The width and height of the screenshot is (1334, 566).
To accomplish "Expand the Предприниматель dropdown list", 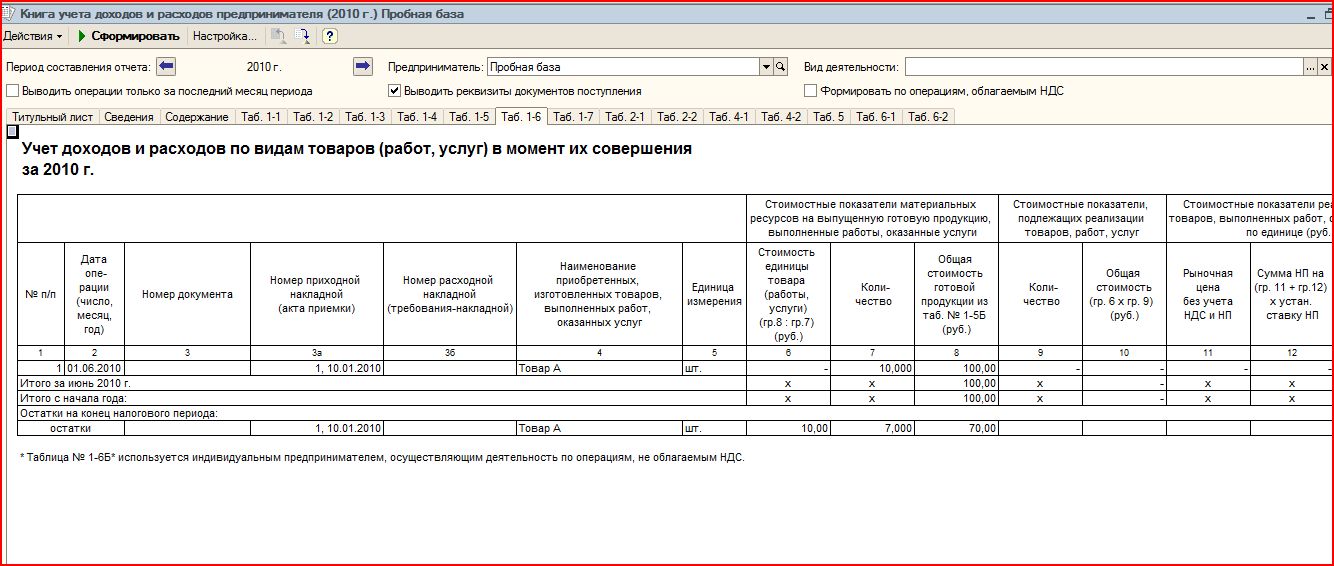I will click(766, 67).
